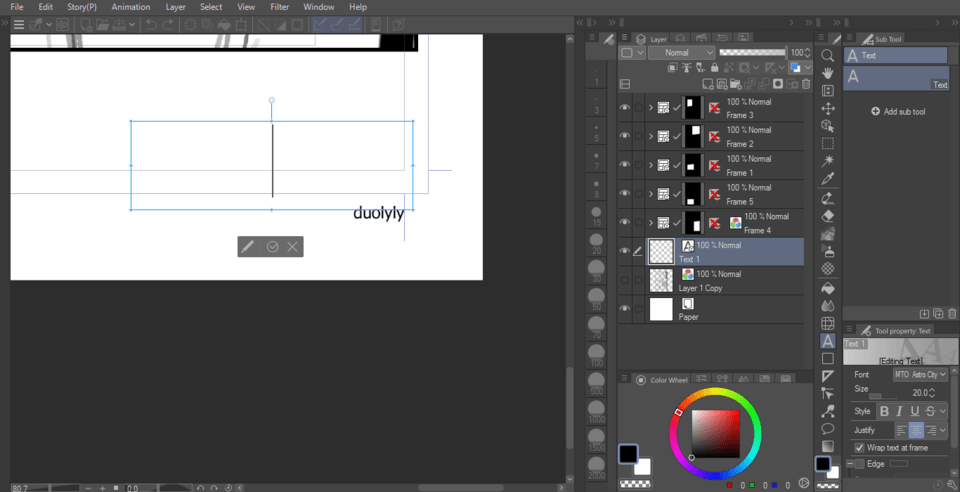The image size is (960, 492).
Task: Expand the Frame 2 folder
Action: tap(651, 137)
